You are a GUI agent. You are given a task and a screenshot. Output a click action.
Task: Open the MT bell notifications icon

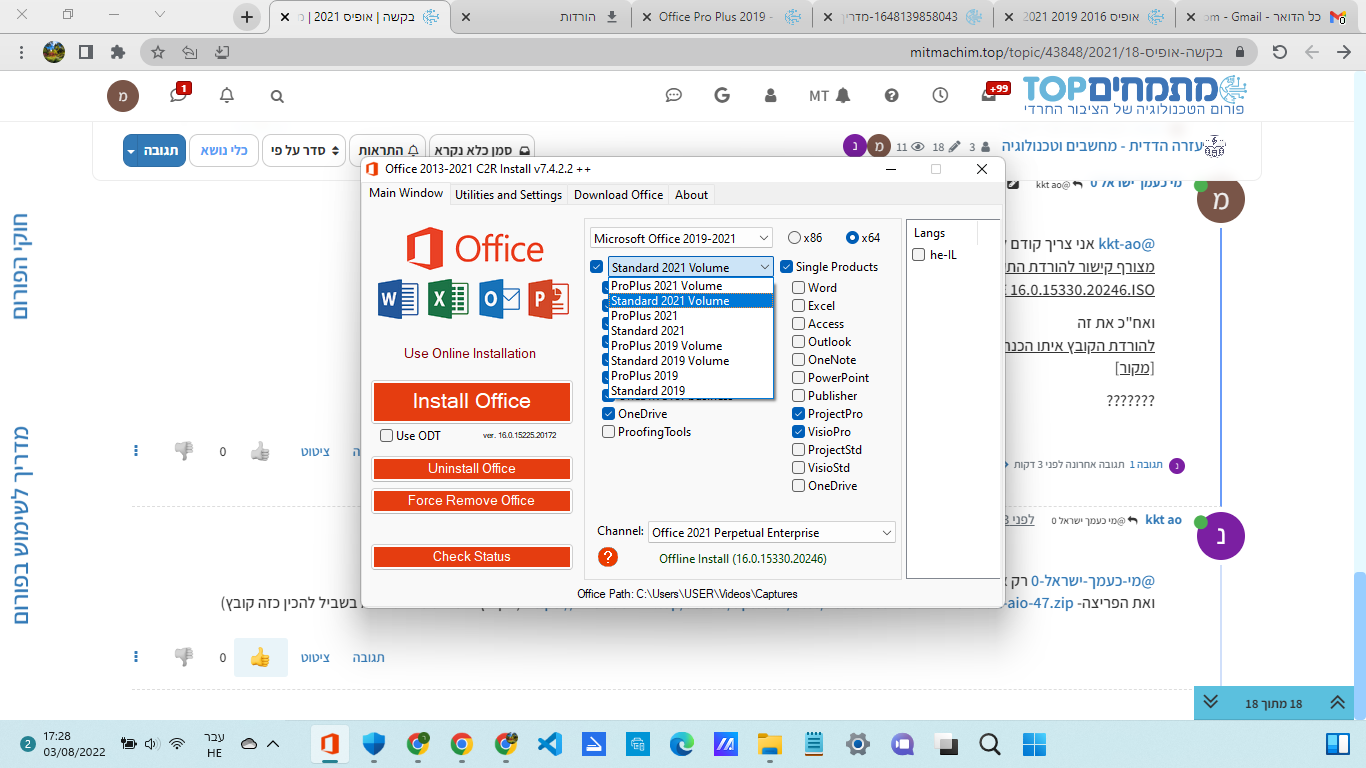tap(830, 95)
